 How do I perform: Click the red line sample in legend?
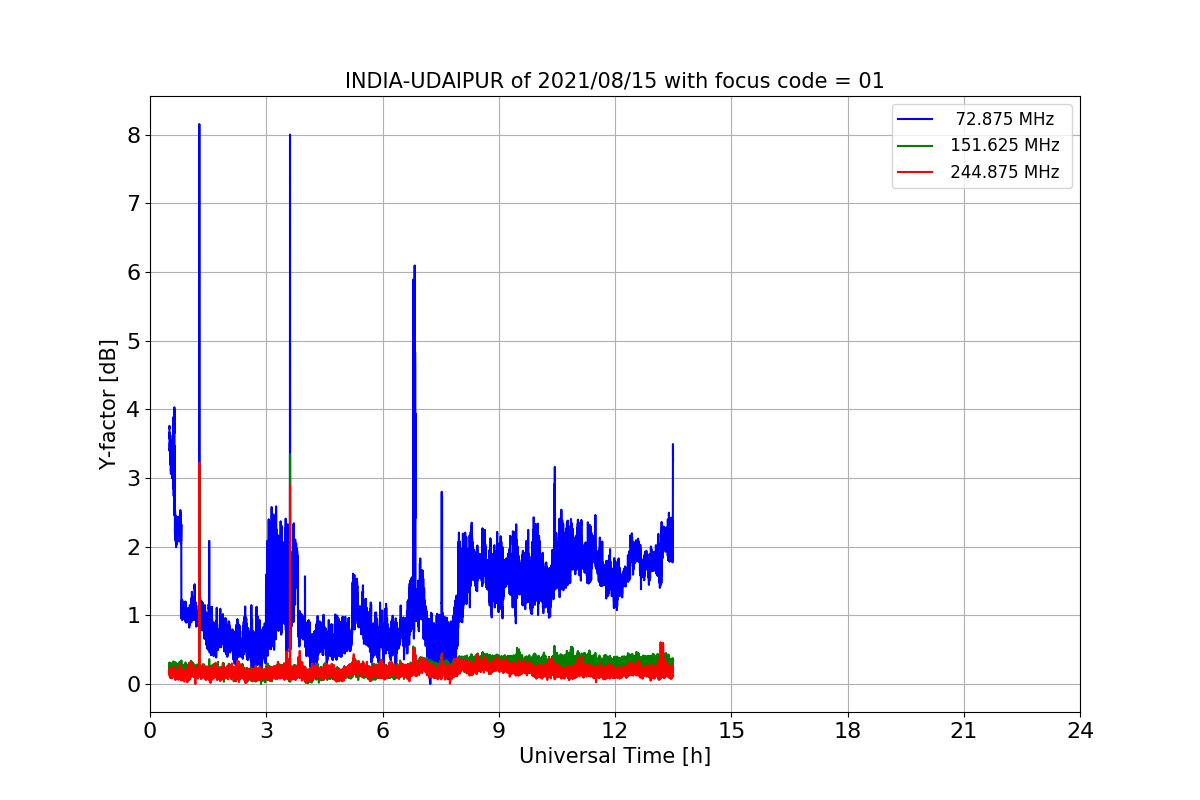[915, 172]
